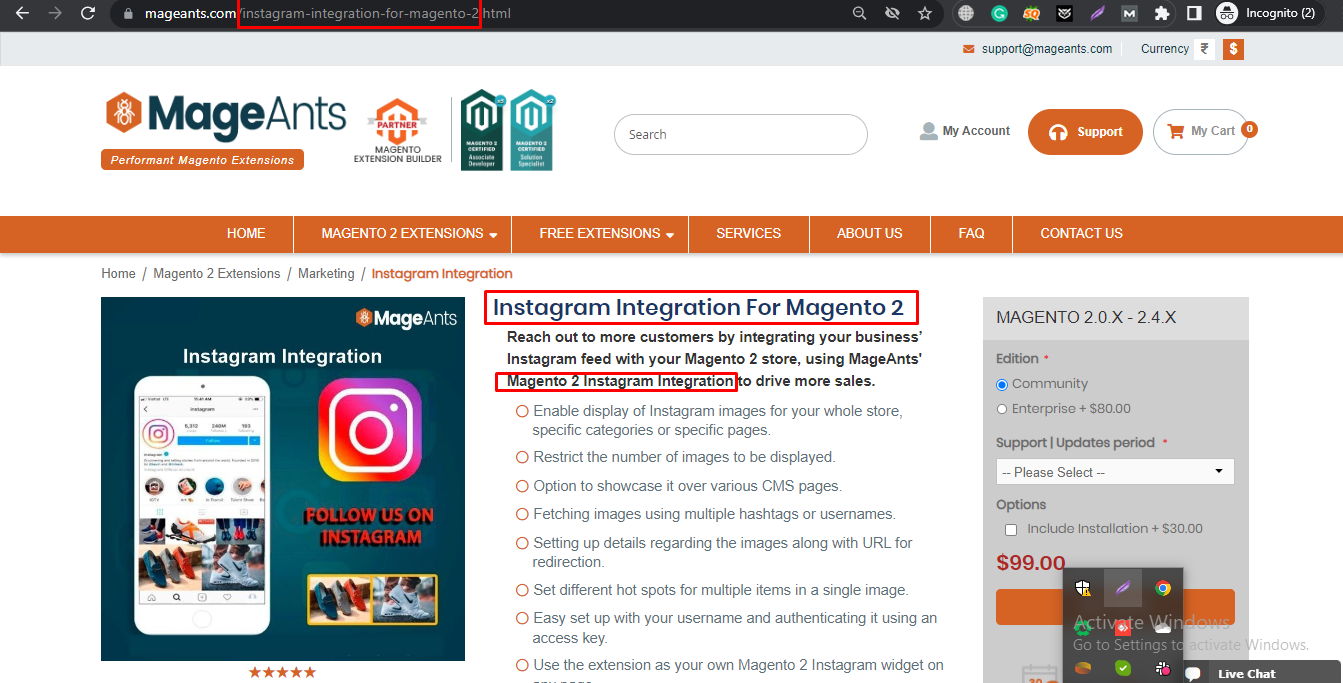Click the zoom magnifier icon in address bar

point(859,14)
